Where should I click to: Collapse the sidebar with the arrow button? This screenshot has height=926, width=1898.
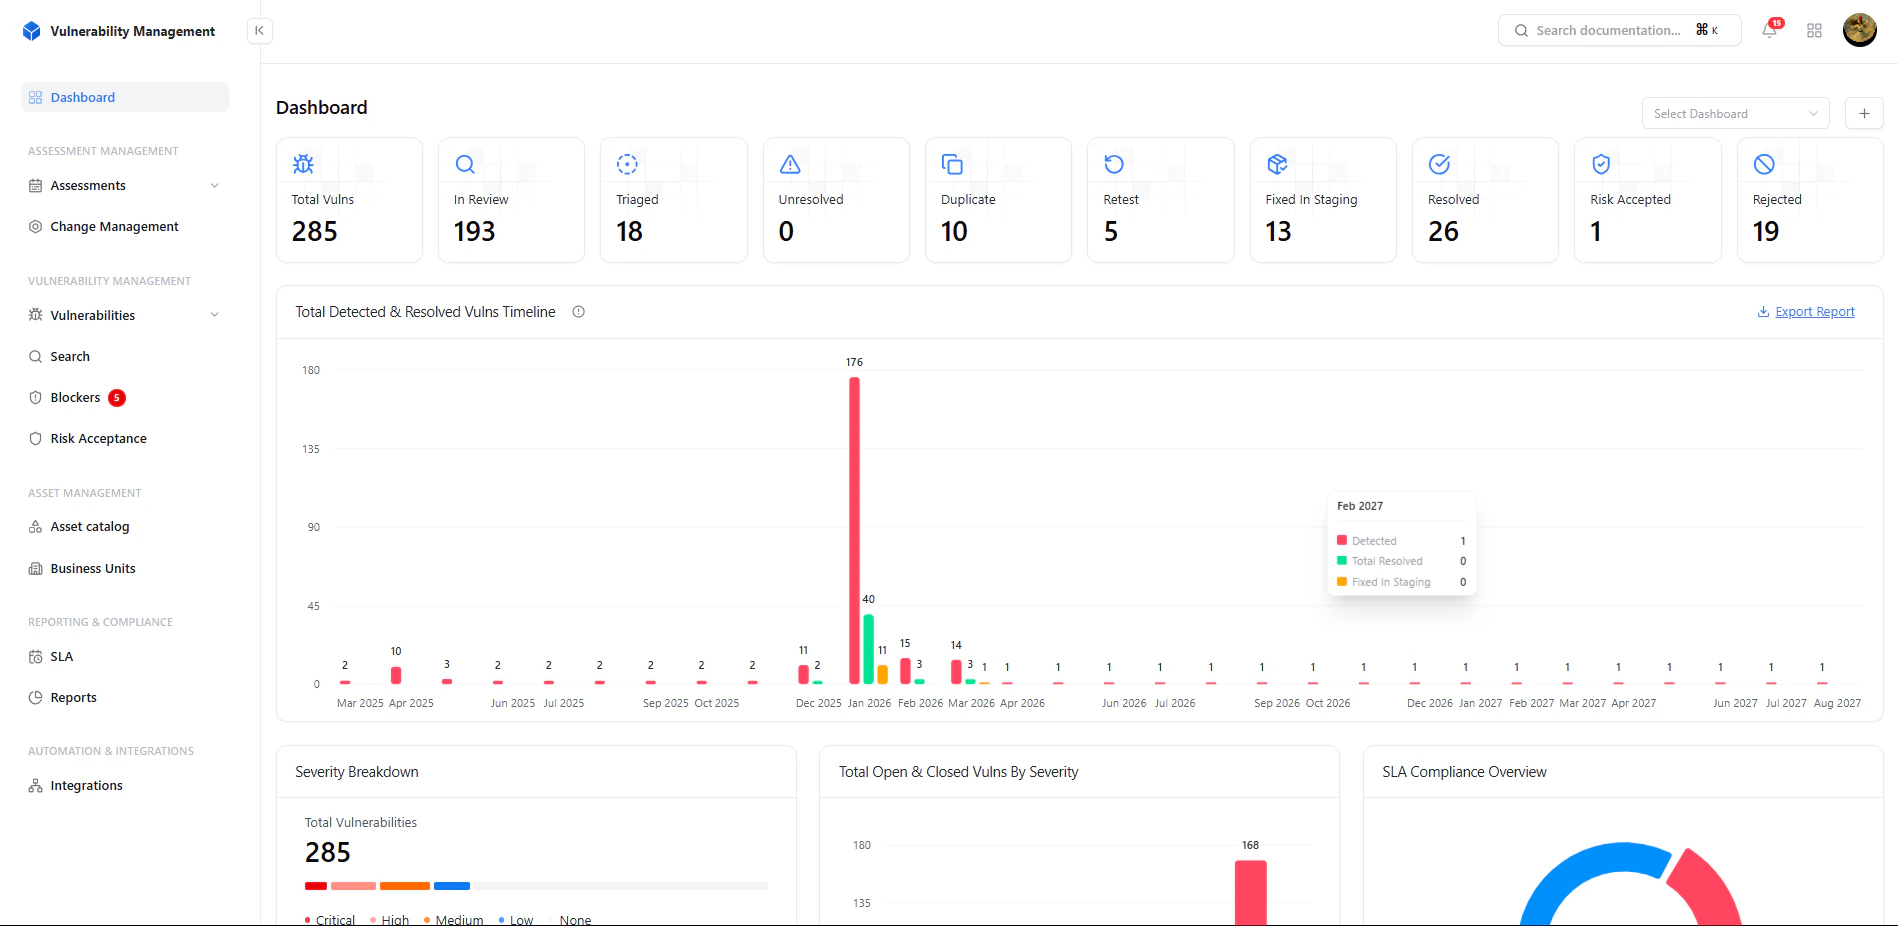(259, 31)
